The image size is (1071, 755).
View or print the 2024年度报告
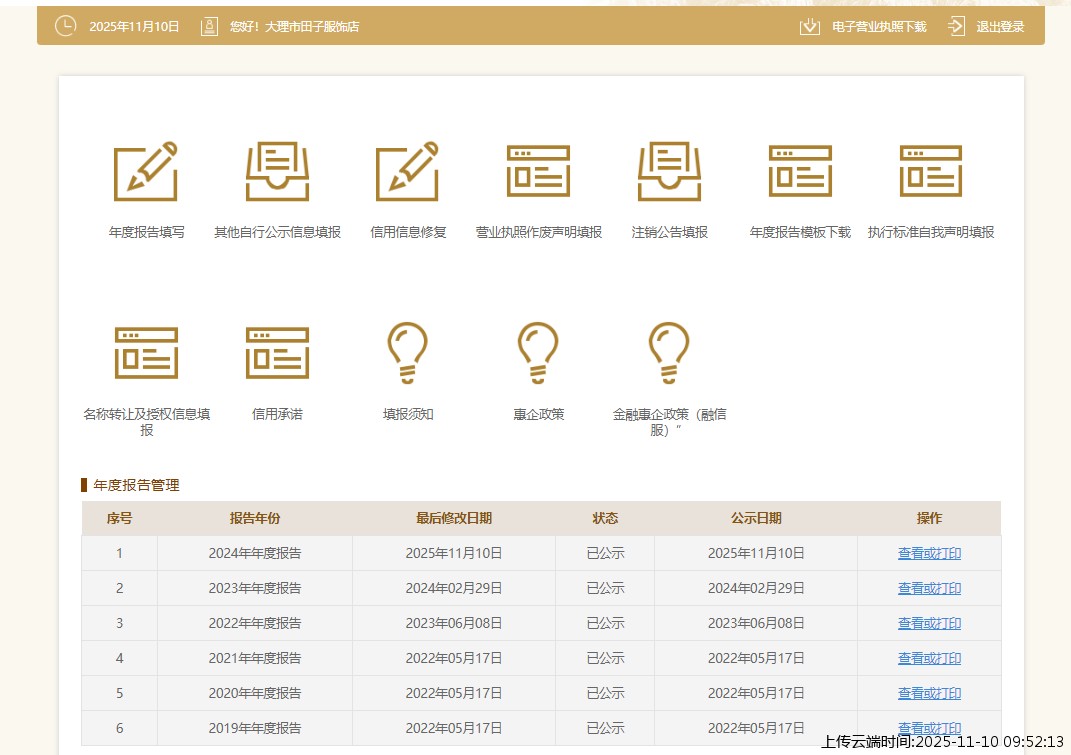click(x=929, y=553)
